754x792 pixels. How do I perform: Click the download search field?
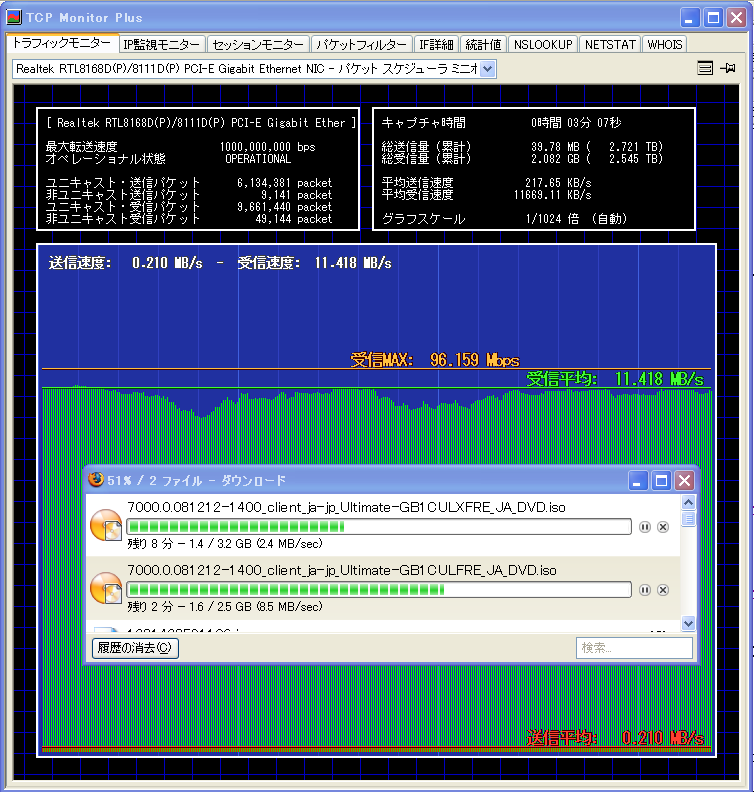coord(634,648)
